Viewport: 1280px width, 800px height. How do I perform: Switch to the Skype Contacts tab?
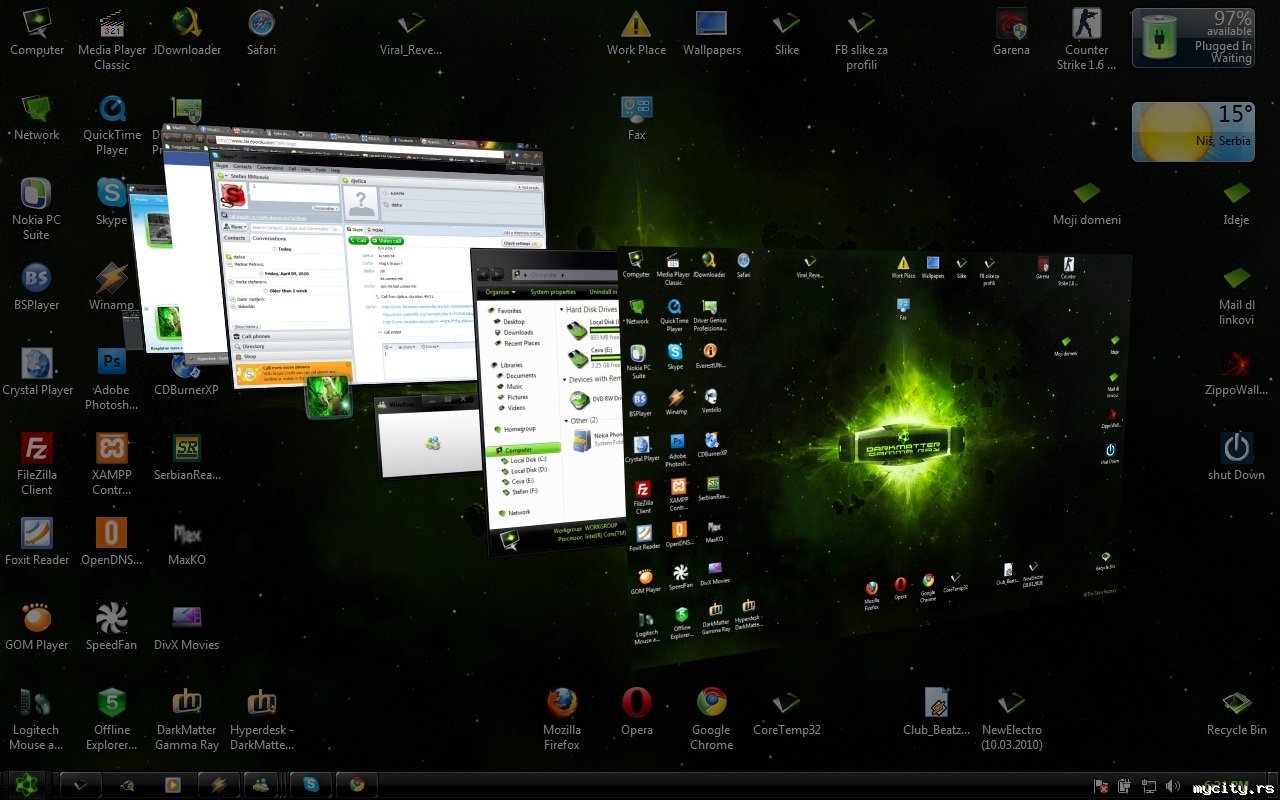click(235, 238)
